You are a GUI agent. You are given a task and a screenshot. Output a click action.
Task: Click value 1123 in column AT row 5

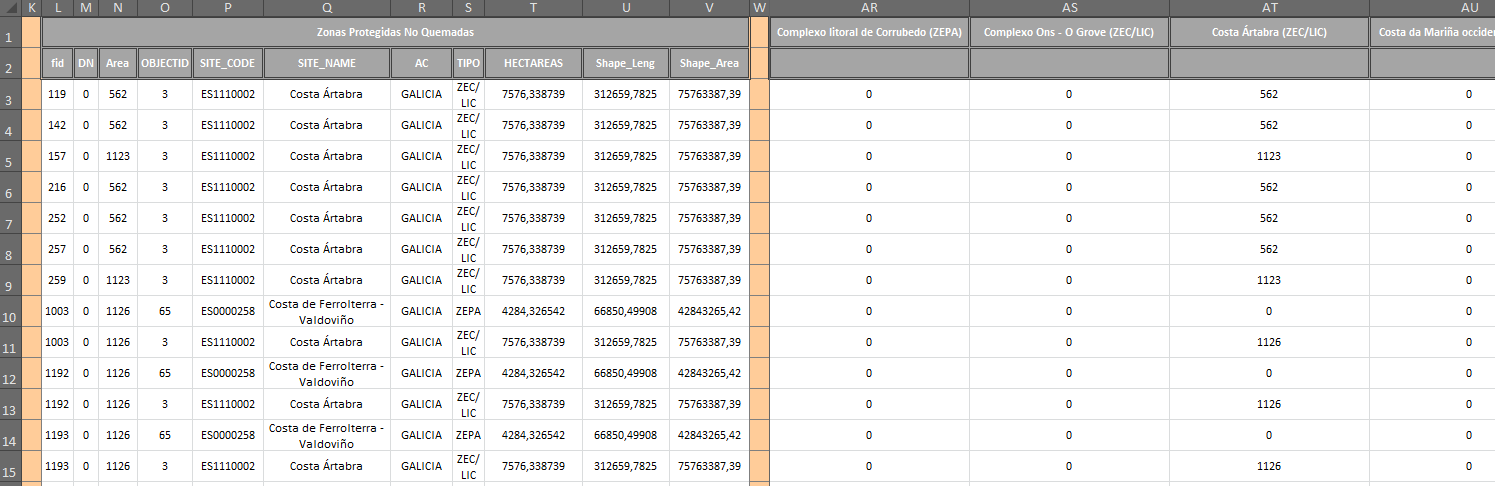click(1268, 157)
